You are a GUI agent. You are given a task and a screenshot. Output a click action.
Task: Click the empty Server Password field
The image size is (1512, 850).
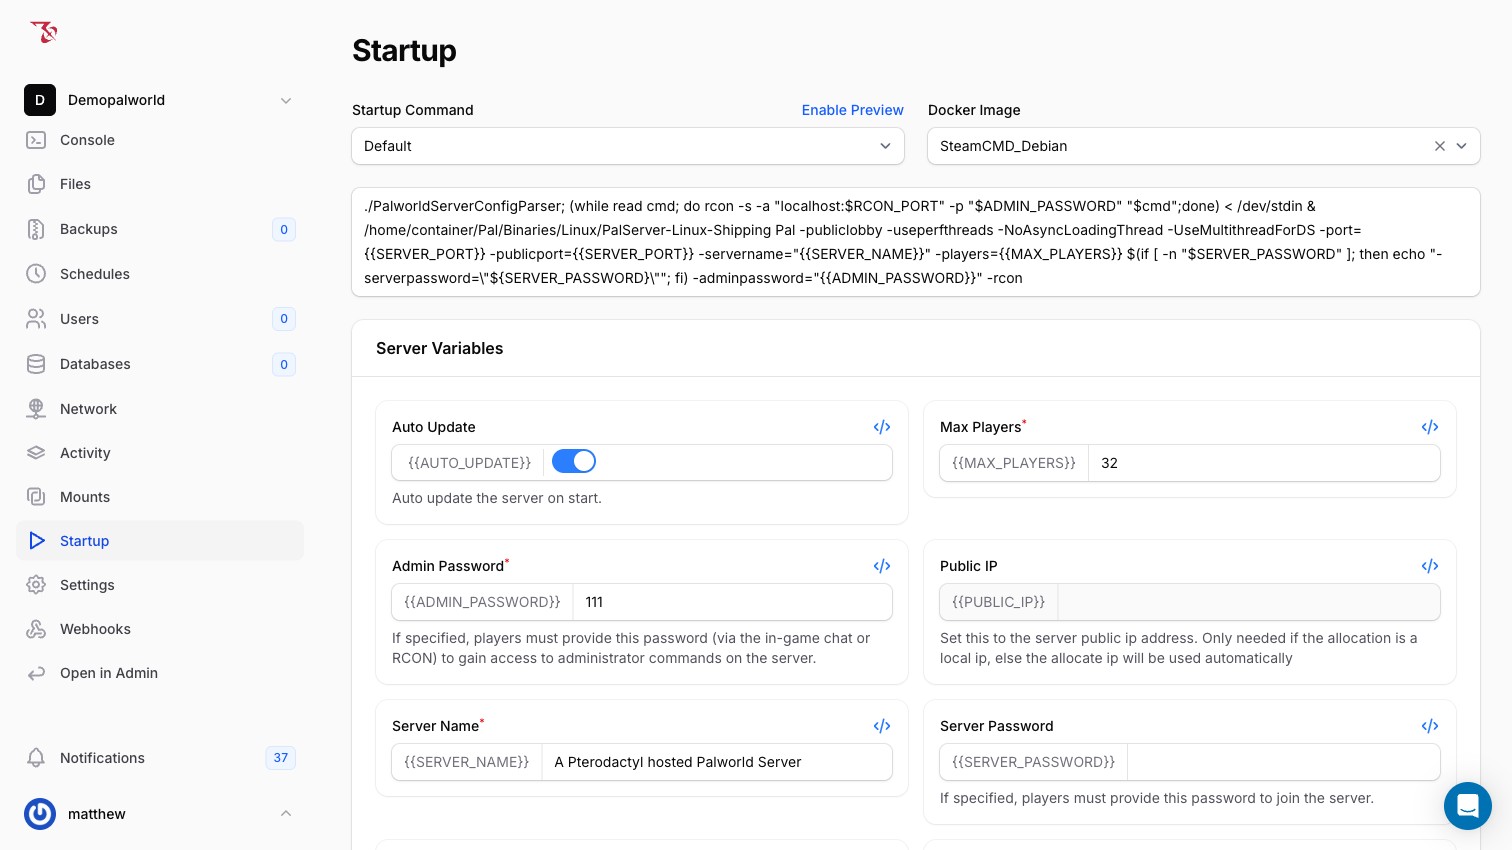1284,762
